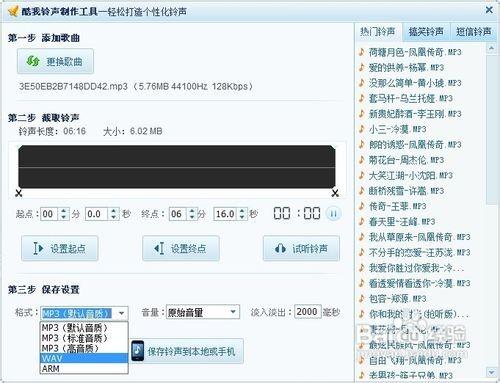Click music note icon beside 荷塘月色-凤凰传奇

coord(362,52)
